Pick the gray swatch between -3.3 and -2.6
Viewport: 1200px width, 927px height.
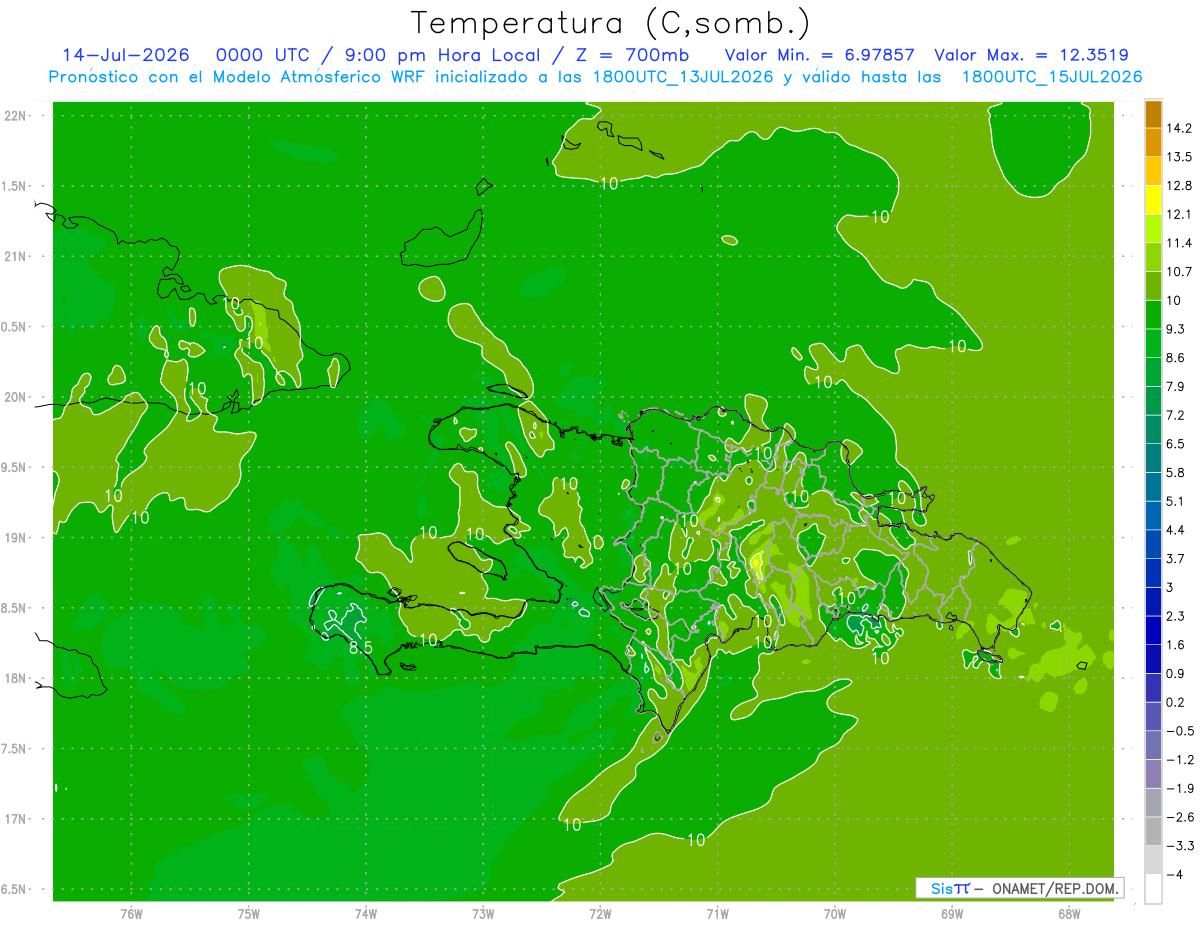(x=1153, y=831)
